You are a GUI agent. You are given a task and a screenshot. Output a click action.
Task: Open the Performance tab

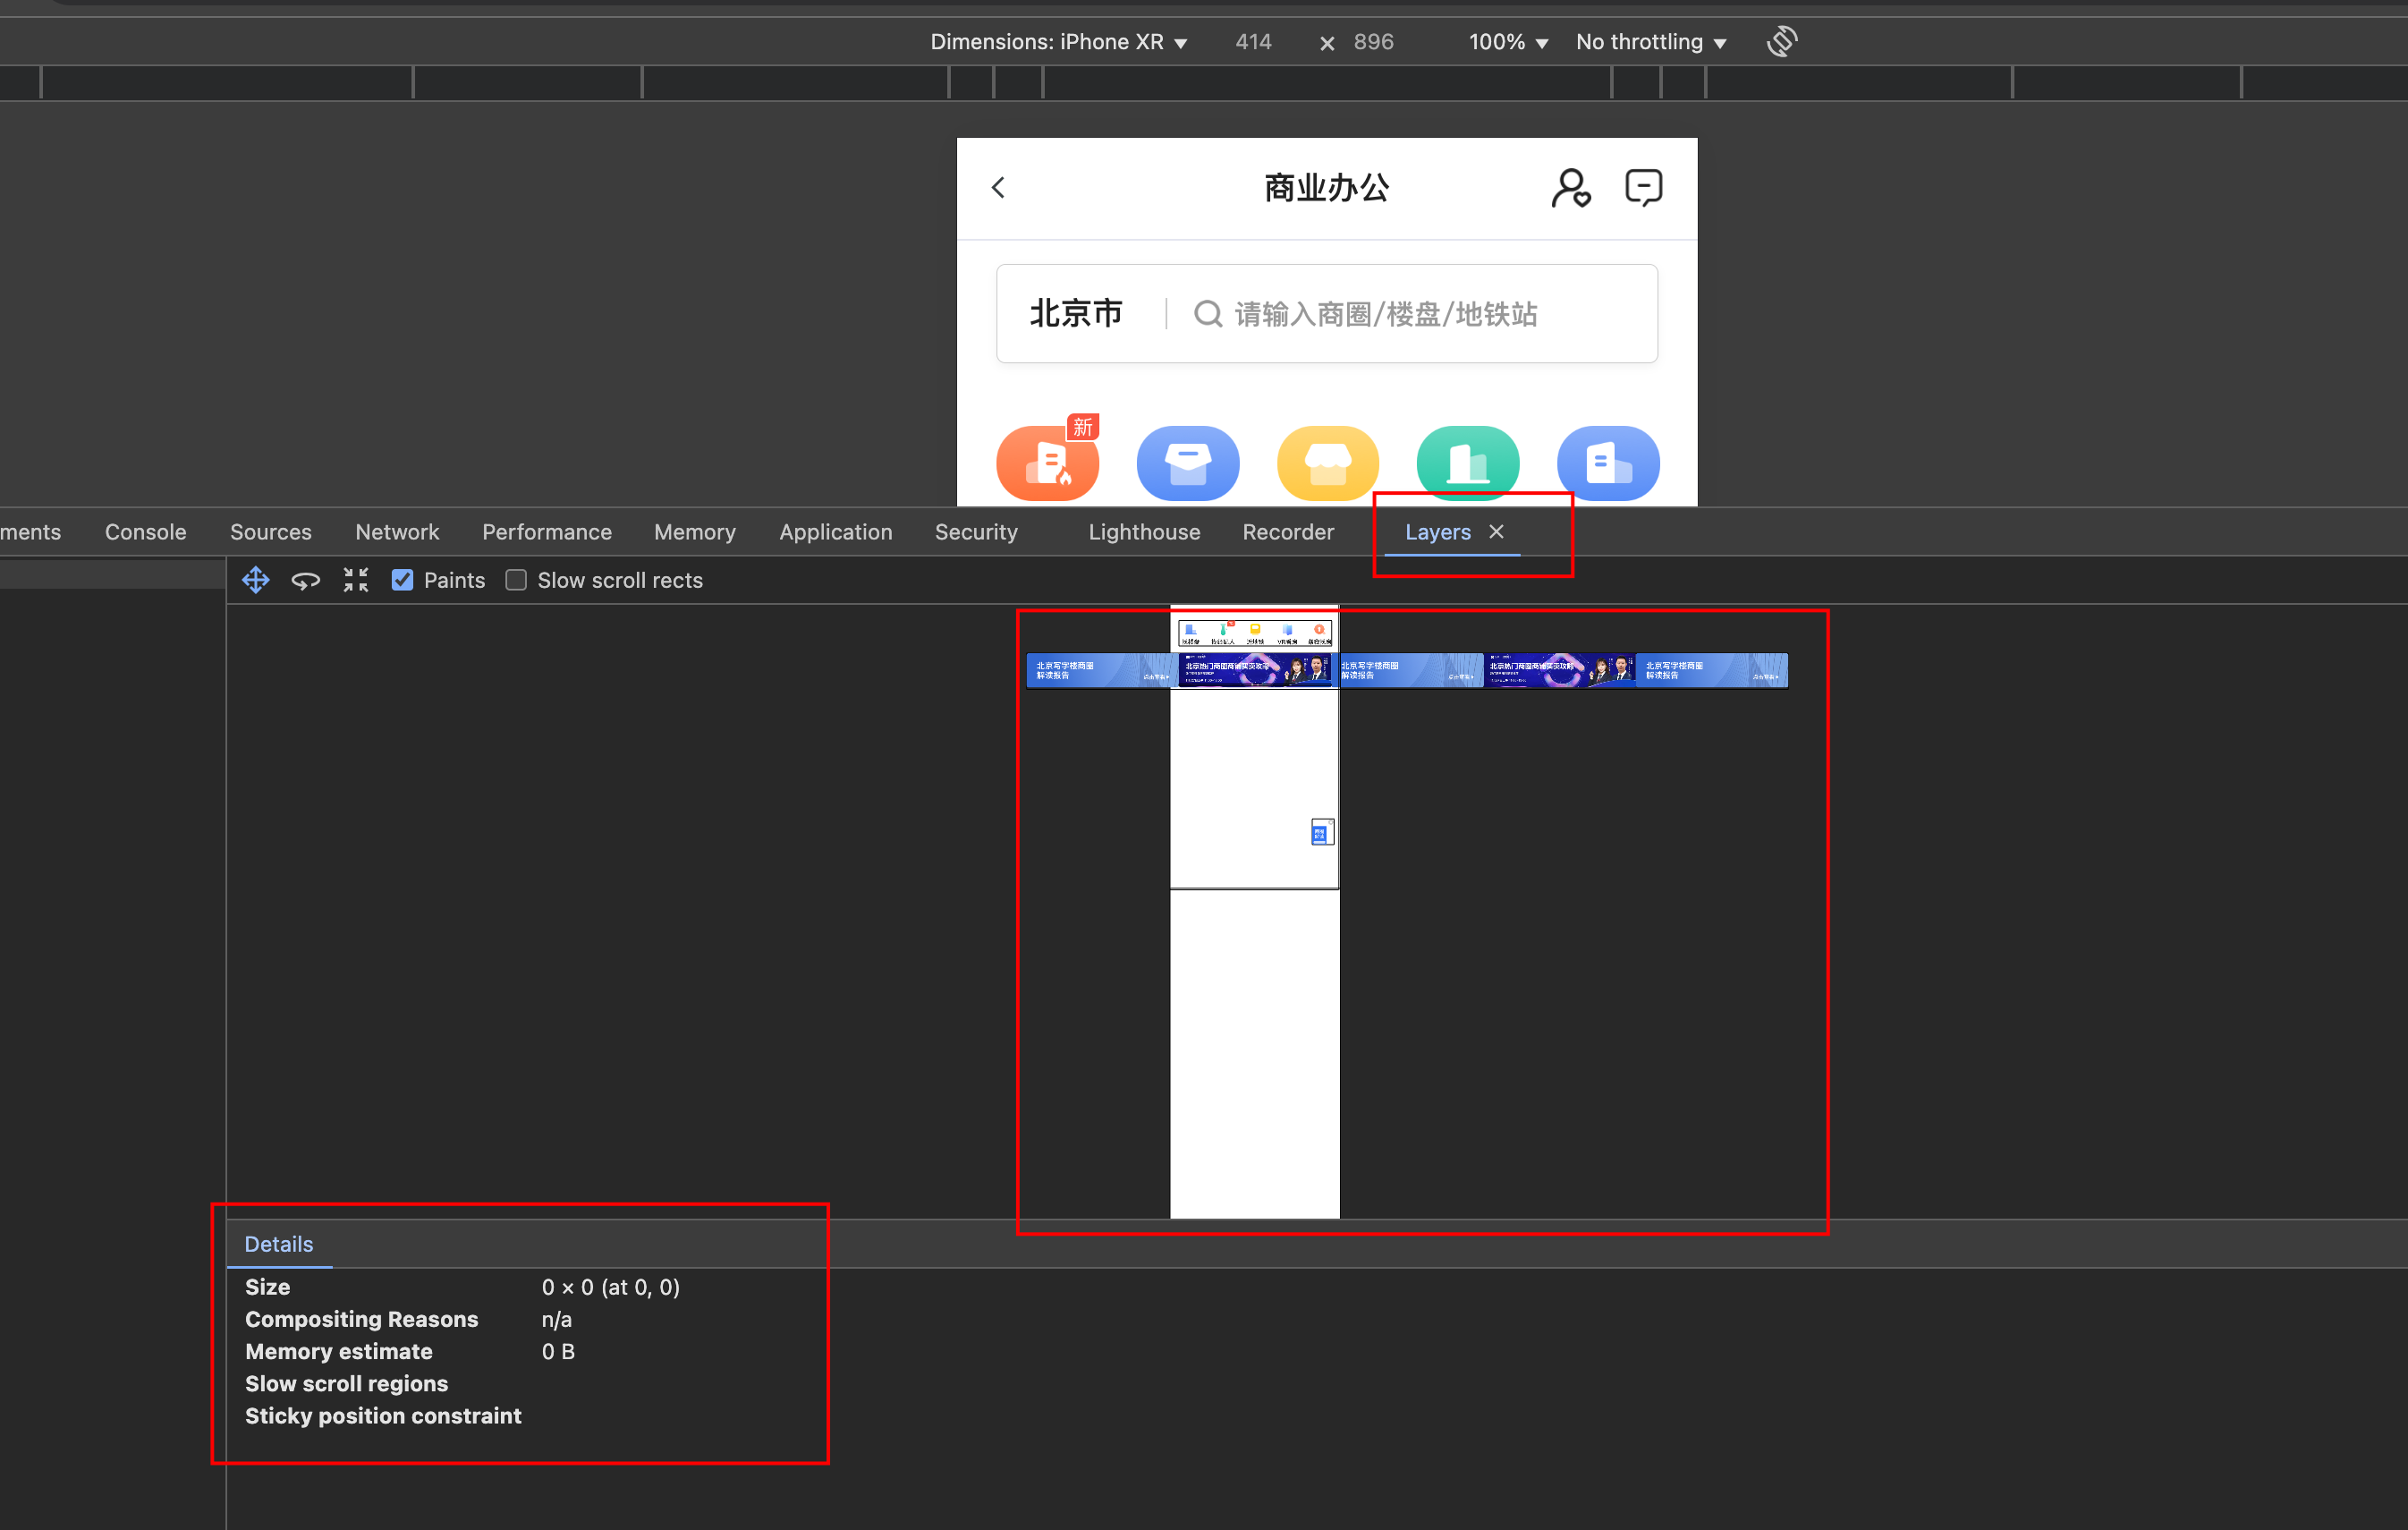(x=547, y=532)
